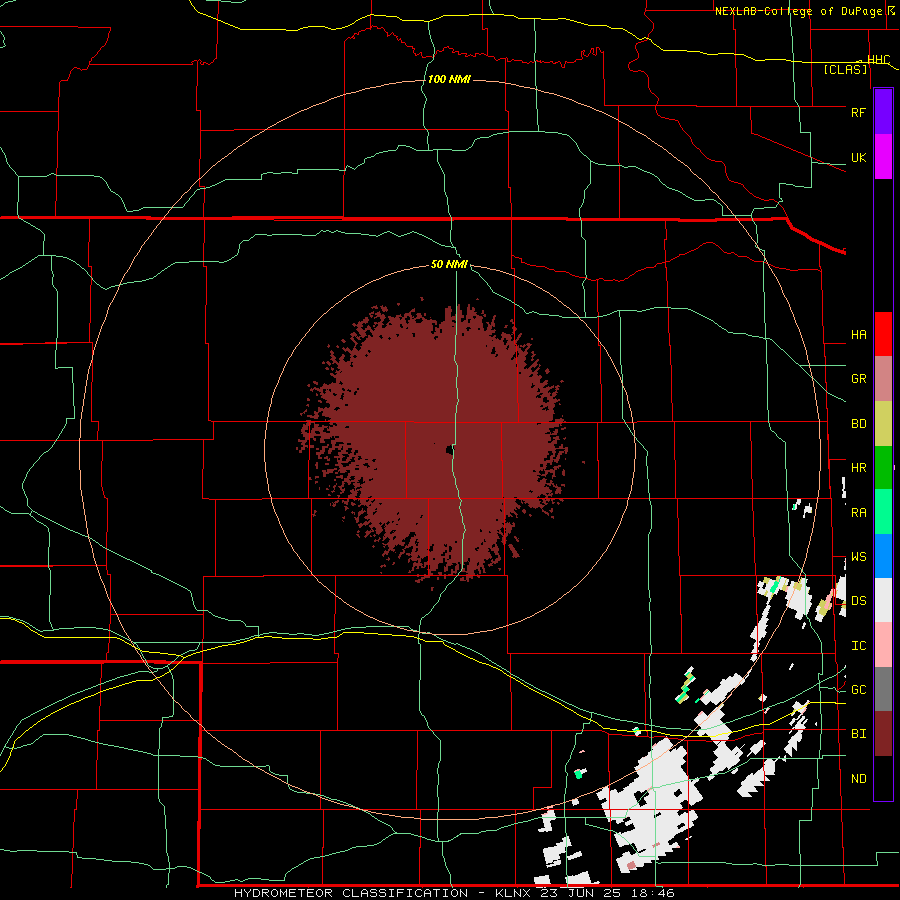
Task: Click the dark maroon BI legend color swatch
Action: (883, 734)
